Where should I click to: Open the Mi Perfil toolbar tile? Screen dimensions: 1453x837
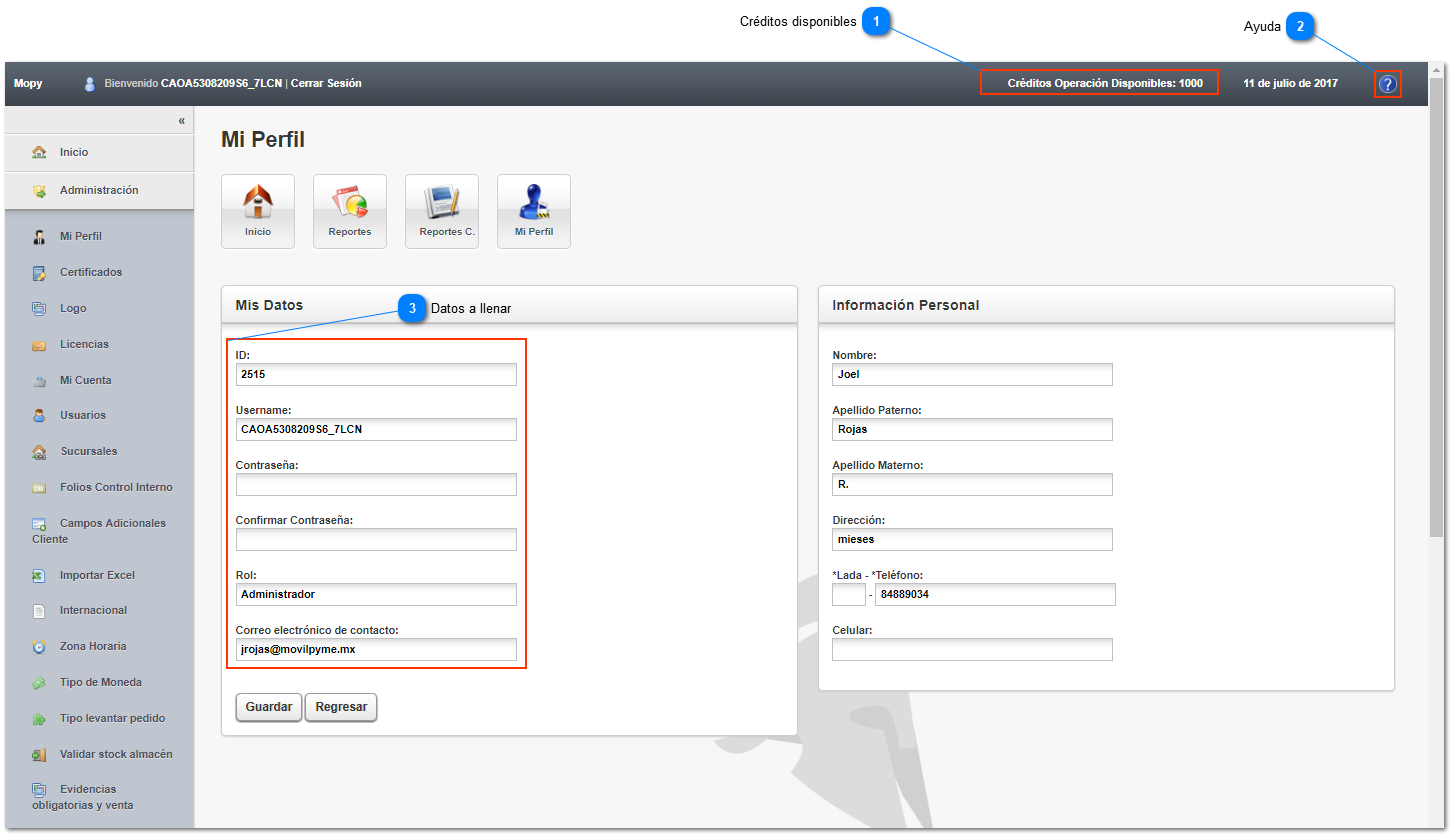pyautogui.click(x=534, y=211)
